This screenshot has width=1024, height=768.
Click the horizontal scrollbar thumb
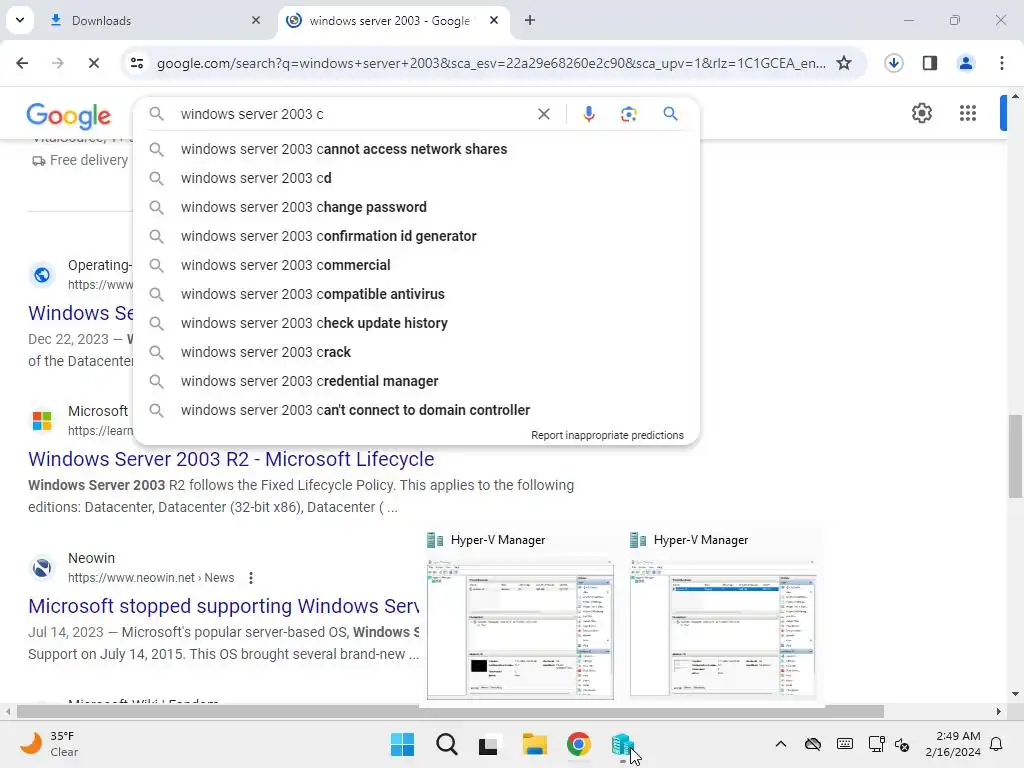(451, 711)
